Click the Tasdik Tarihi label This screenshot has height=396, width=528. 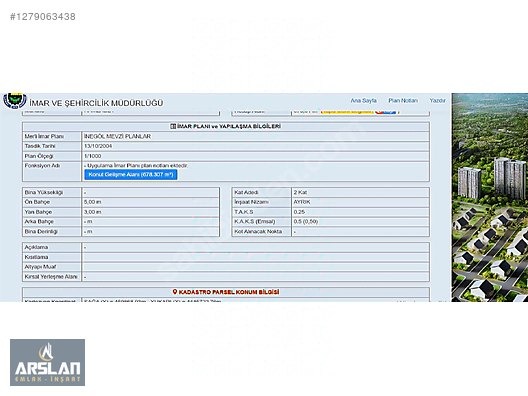(40, 146)
